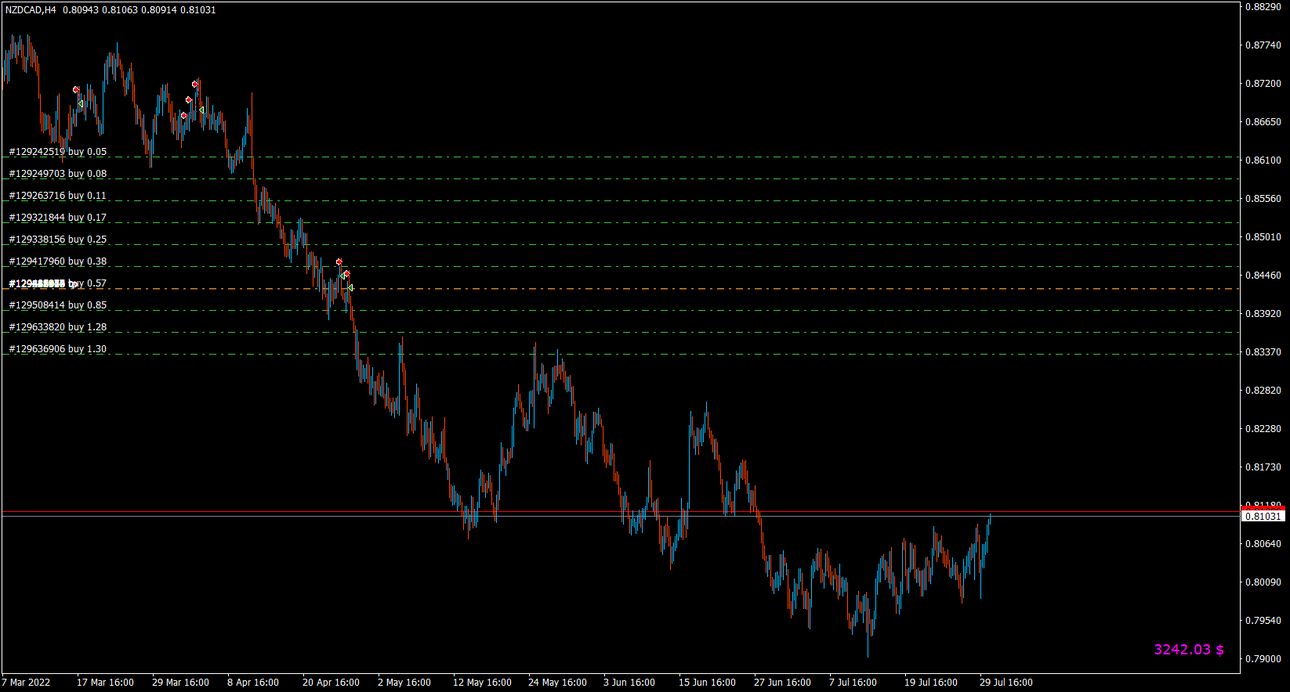Select order #129321844 buy 0.17 label
The height and width of the screenshot is (692, 1290).
tap(58, 218)
